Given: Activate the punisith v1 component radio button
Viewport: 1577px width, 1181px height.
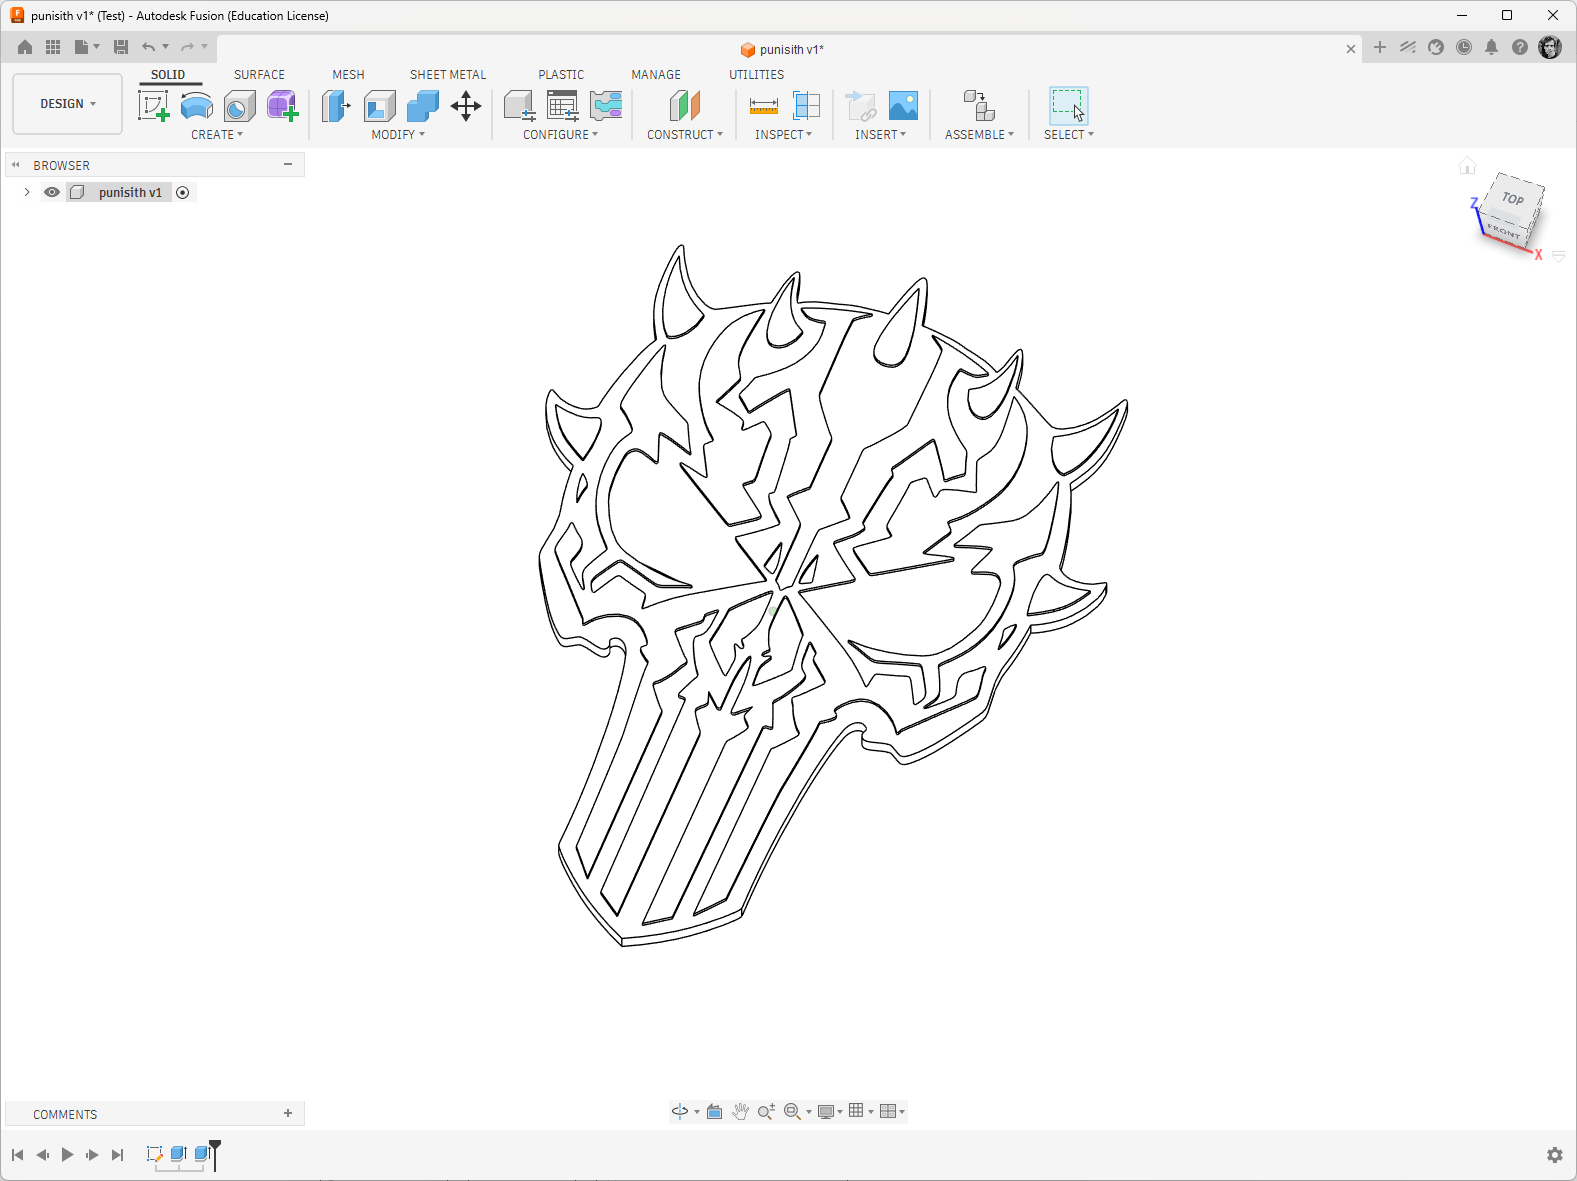Looking at the screenshot, I should pyautogui.click(x=183, y=192).
